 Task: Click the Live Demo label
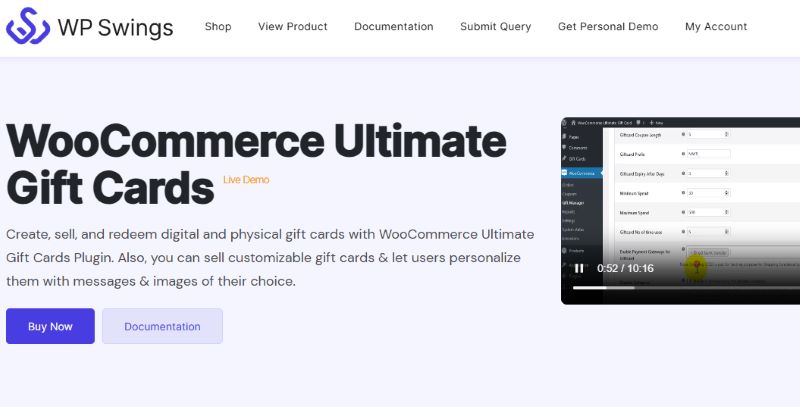pos(246,180)
